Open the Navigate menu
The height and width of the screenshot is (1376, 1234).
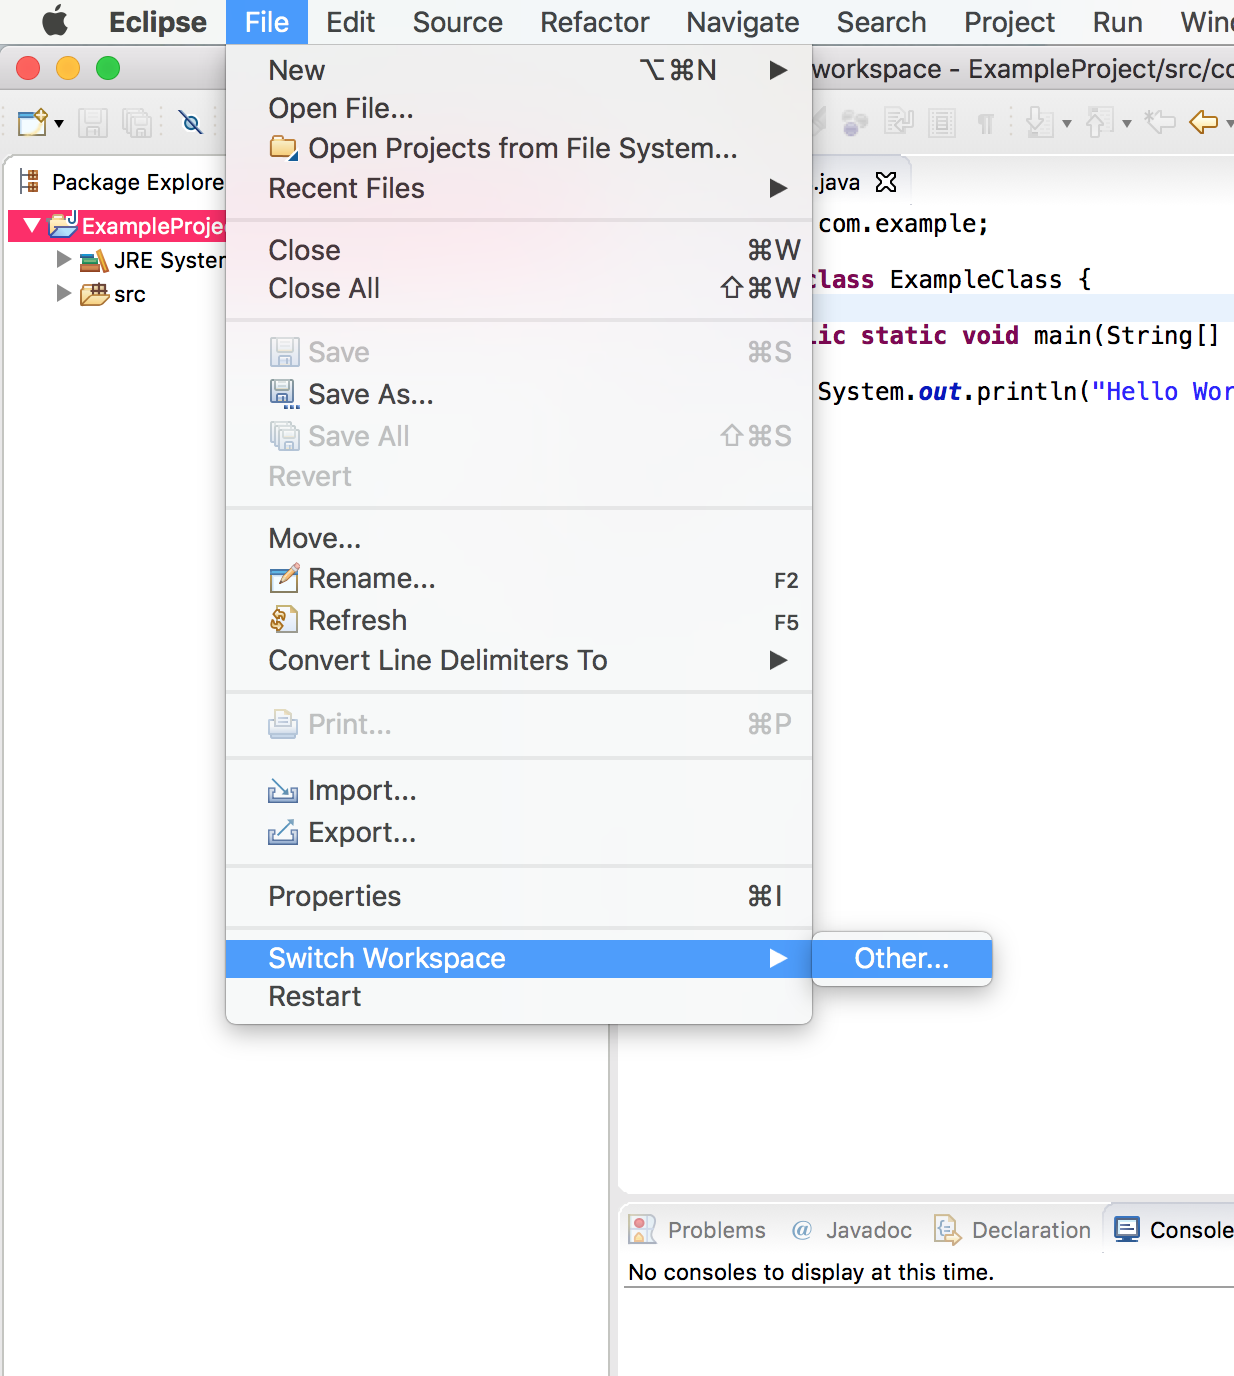pyautogui.click(x=743, y=22)
